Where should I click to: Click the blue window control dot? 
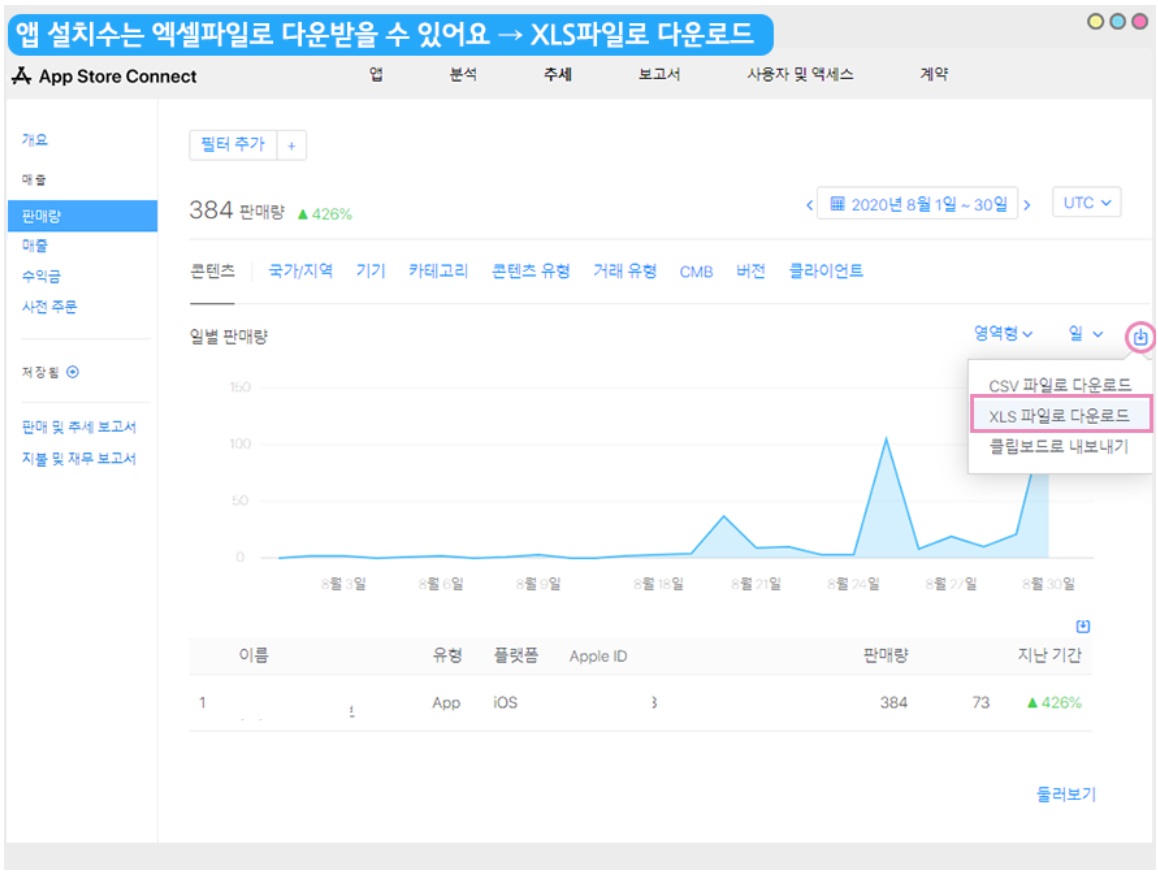[x=1118, y=21]
